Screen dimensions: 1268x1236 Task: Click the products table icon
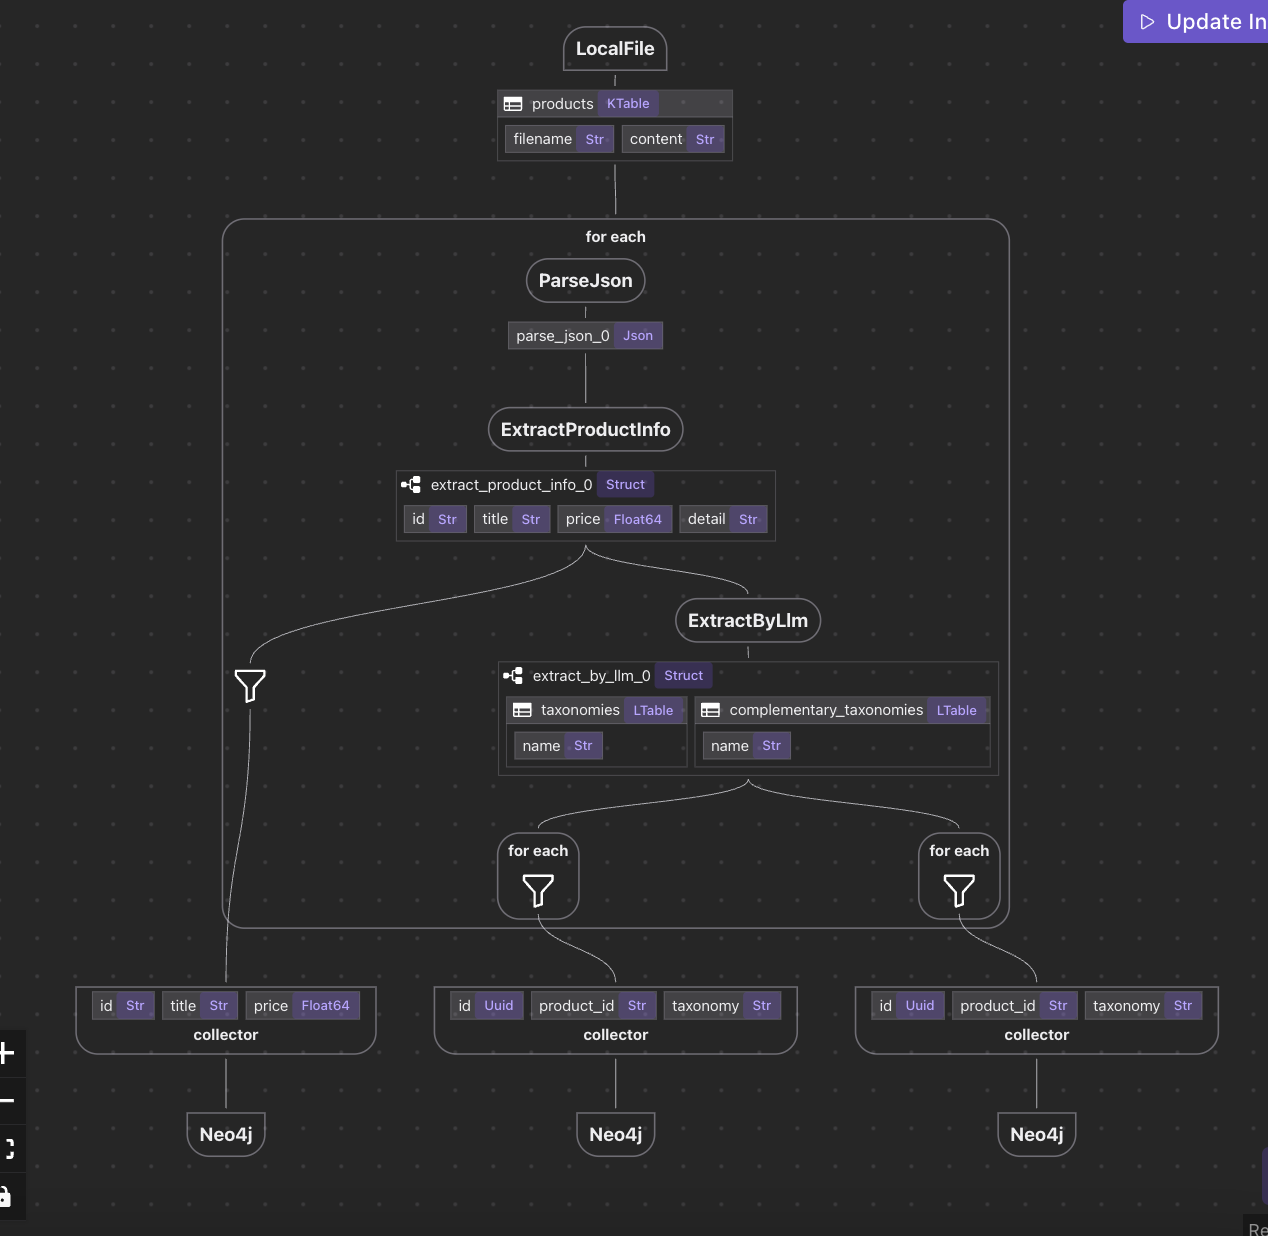click(x=513, y=104)
